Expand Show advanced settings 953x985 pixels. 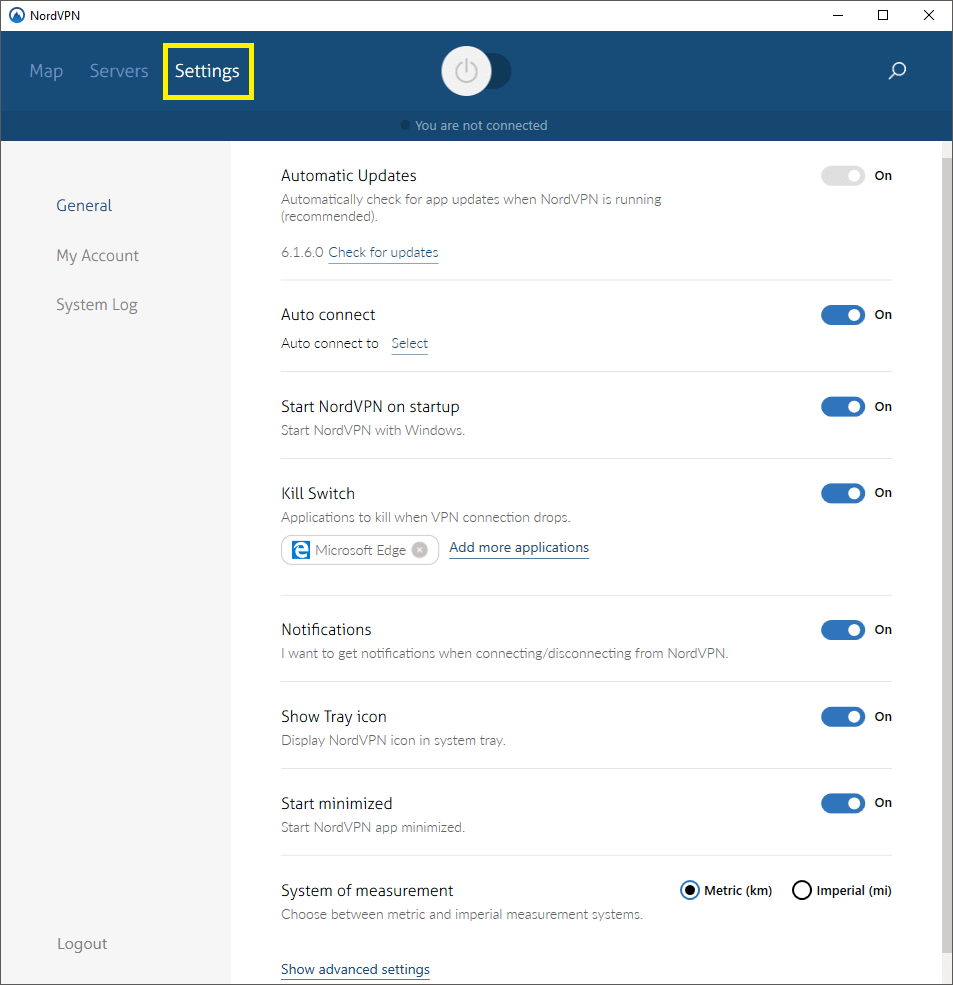click(x=356, y=969)
